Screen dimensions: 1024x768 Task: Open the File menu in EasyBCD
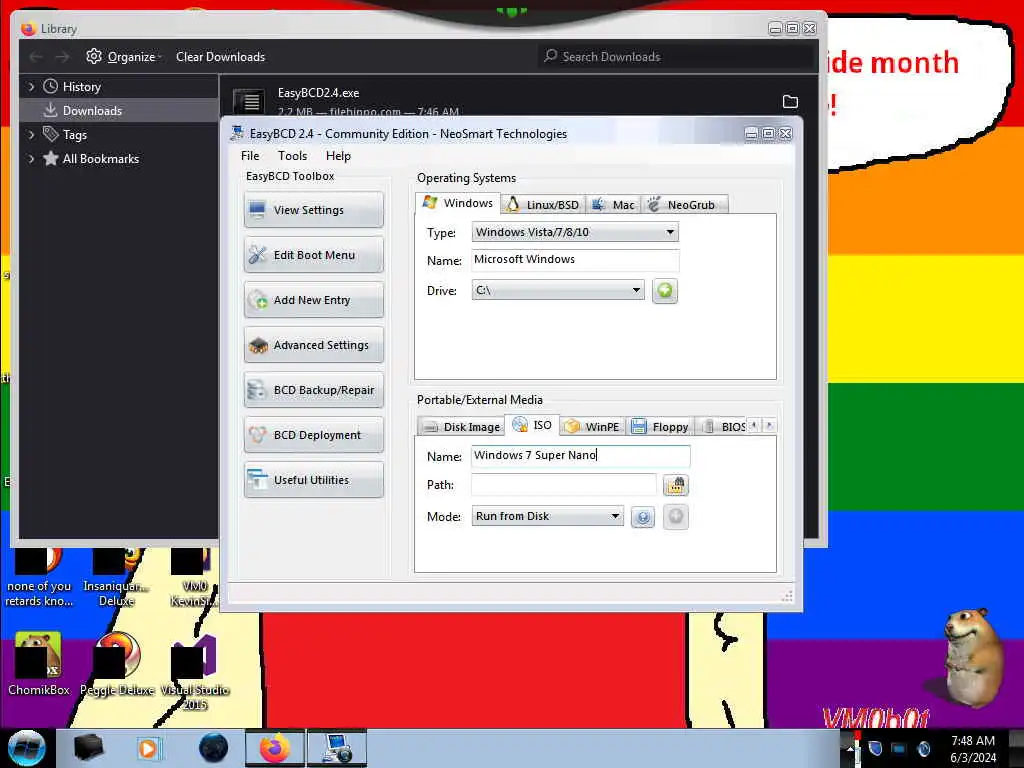click(x=250, y=155)
